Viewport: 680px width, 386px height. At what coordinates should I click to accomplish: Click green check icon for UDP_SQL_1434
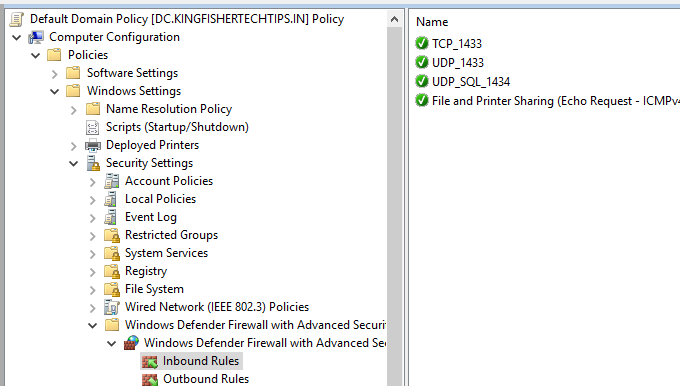pyautogui.click(x=422, y=82)
